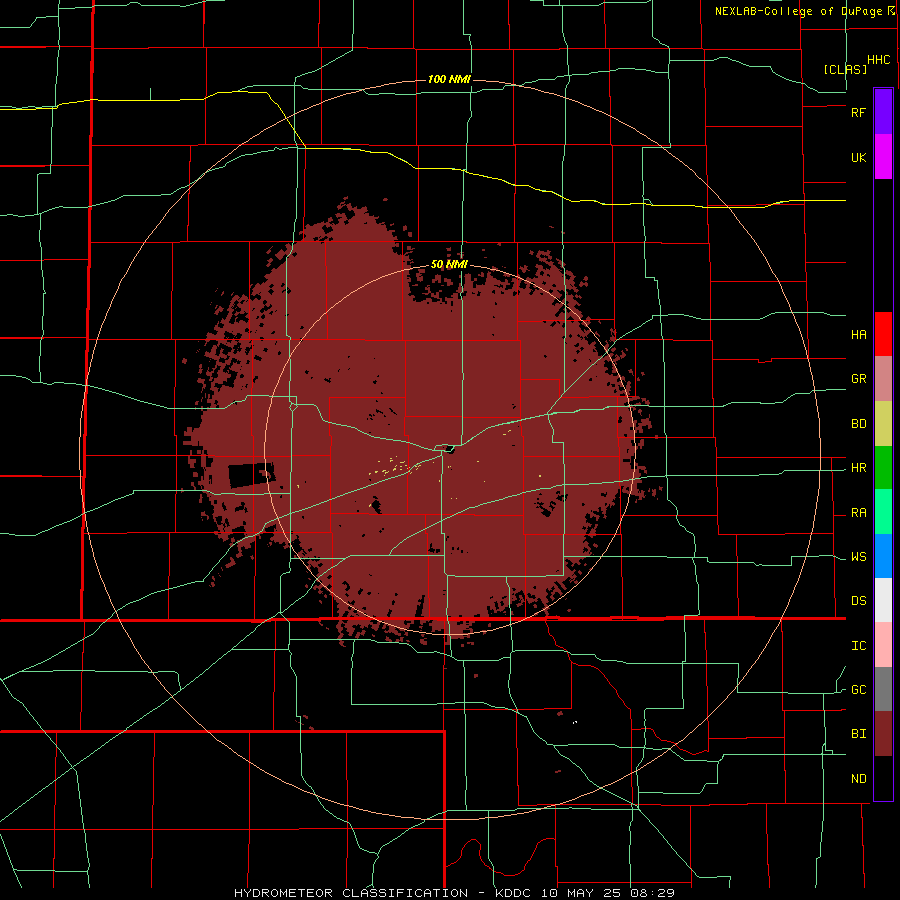Viewport: 900px width, 900px height.
Task: Click the BD legend label
Action: (858, 424)
